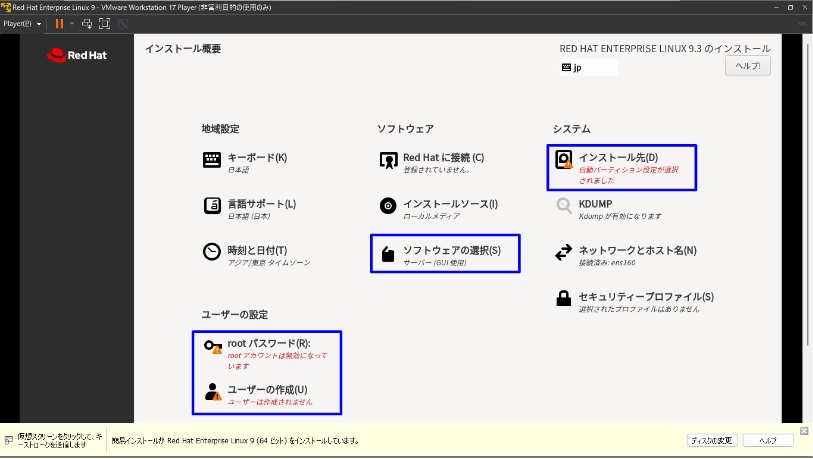Image resolution: width=813 pixels, height=459 pixels.
Task: Click ディスクの変更 button
Action: point(711,440)
